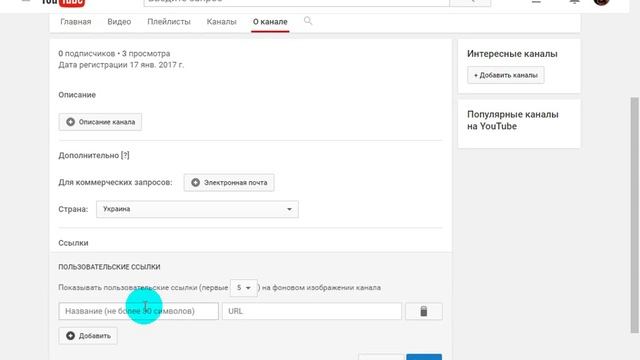Click the ПОЛЬЗОВАТЕЛЬСКИЕ ССЫЛКИ heading
The image size is (640, 360).
pos(109,267)
